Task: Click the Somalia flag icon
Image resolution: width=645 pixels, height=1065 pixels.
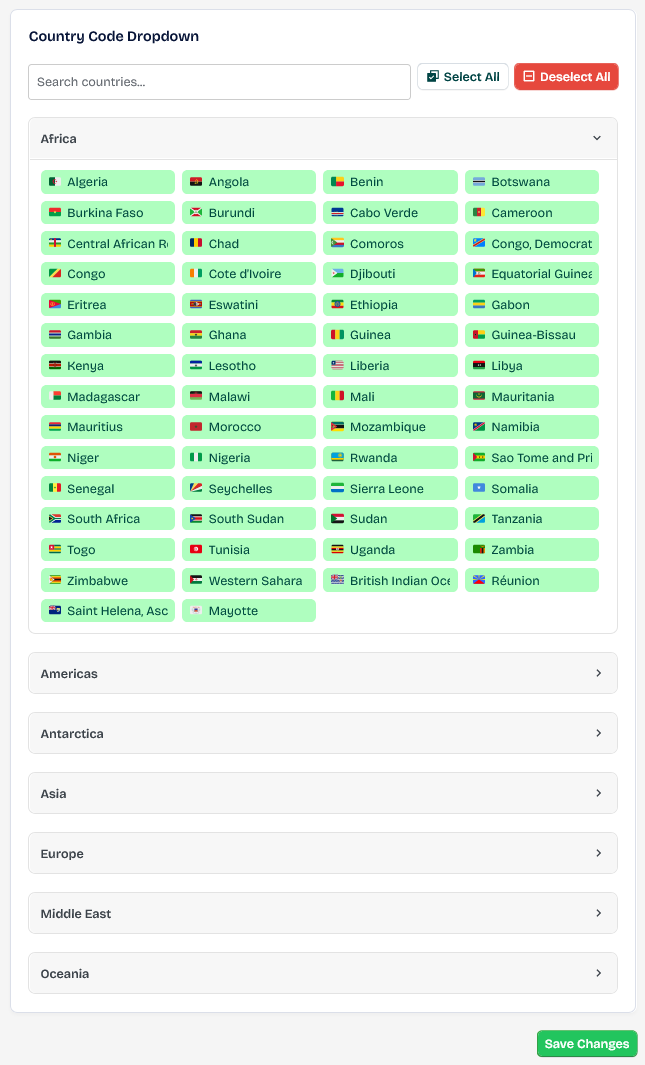Action: (x=479, y=489)
